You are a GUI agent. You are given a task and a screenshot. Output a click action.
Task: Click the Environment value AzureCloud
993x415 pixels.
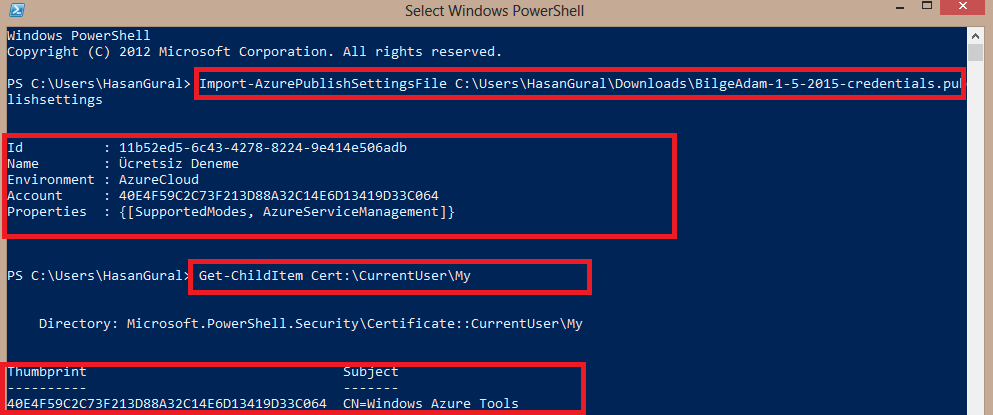point(159,180)
